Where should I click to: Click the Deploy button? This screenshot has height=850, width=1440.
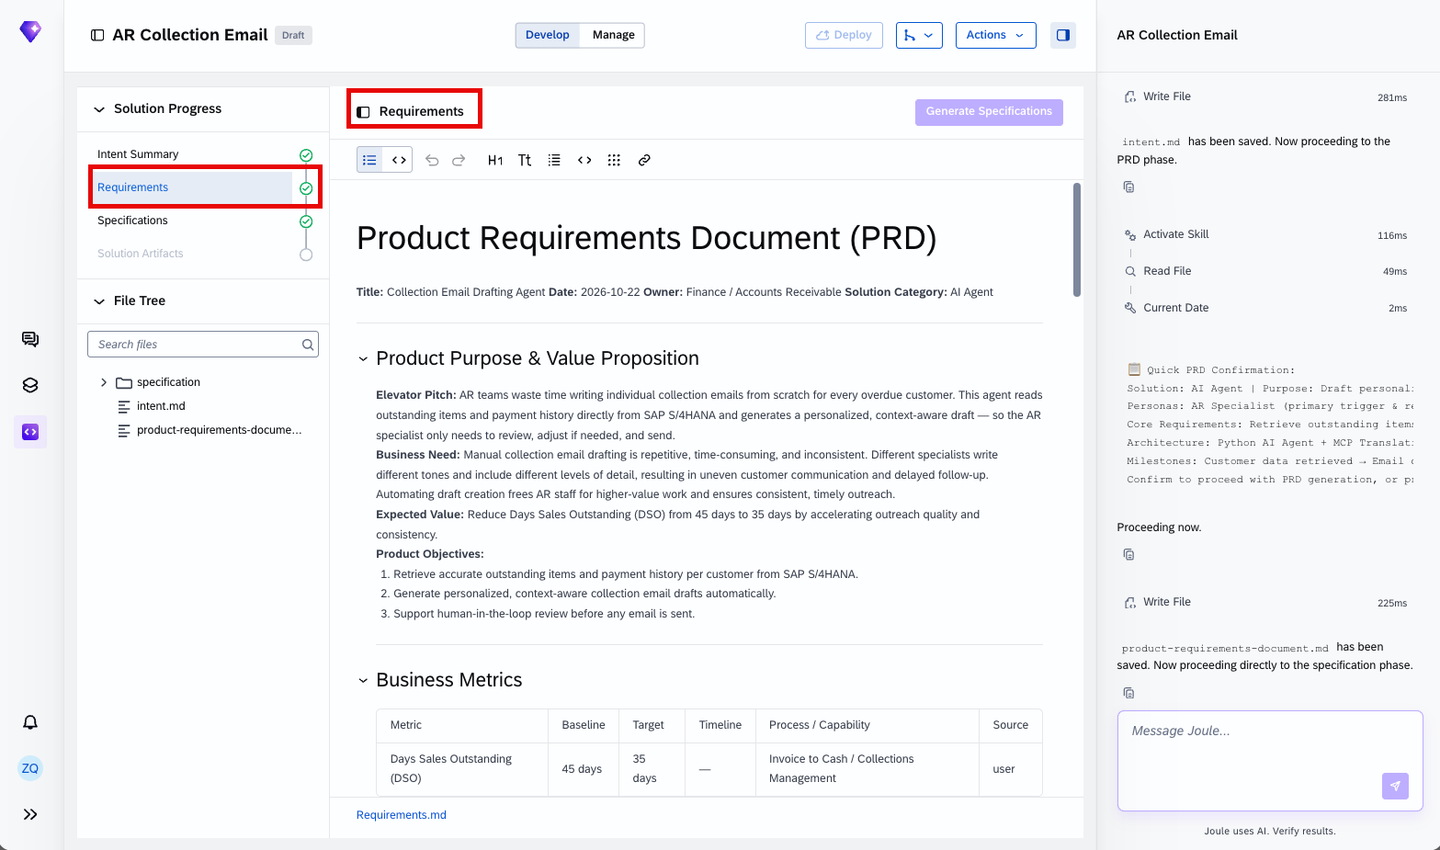point(844,35)
